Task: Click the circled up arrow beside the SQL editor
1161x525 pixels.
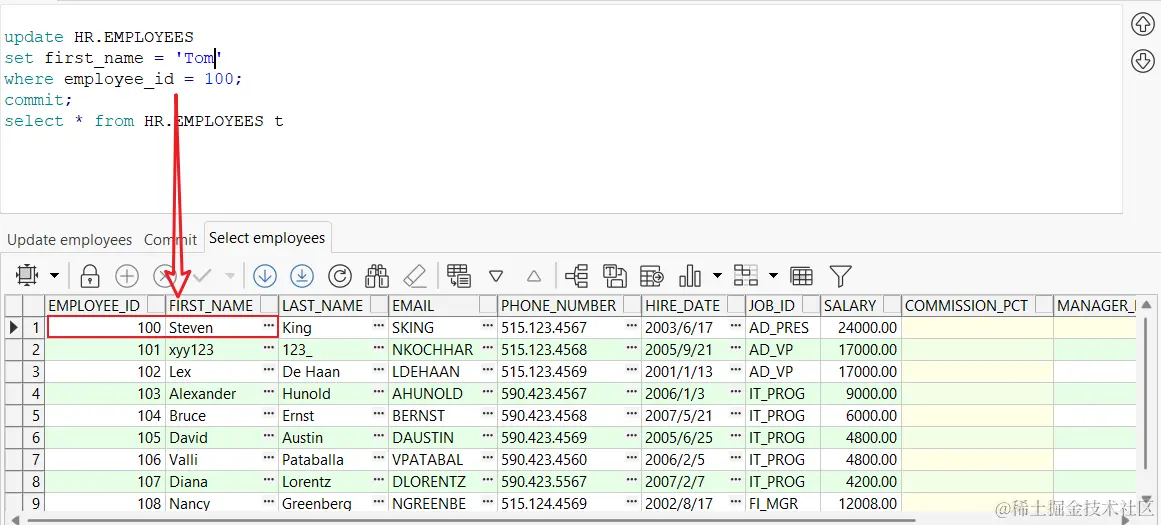Action: (1143, 25)
